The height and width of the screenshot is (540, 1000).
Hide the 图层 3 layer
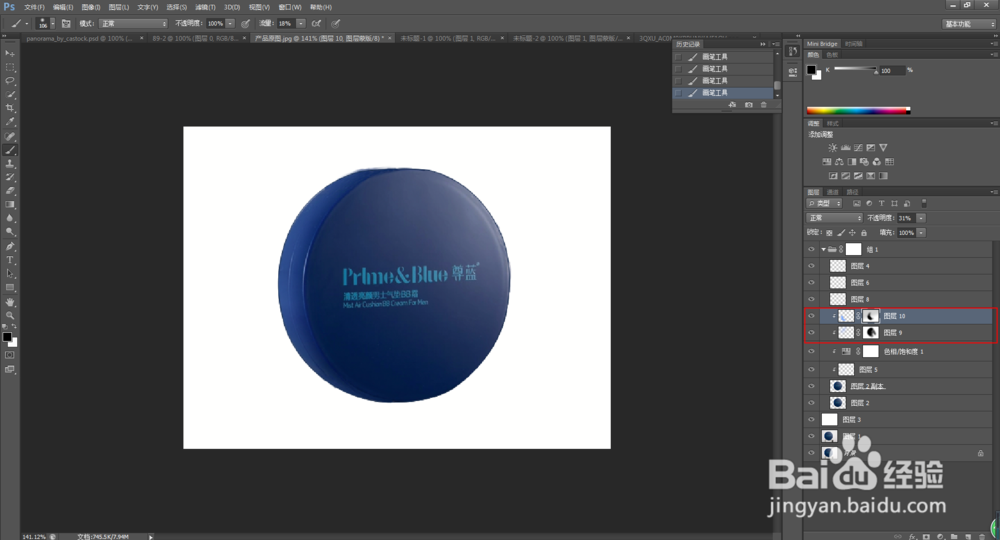click(811, 420)
